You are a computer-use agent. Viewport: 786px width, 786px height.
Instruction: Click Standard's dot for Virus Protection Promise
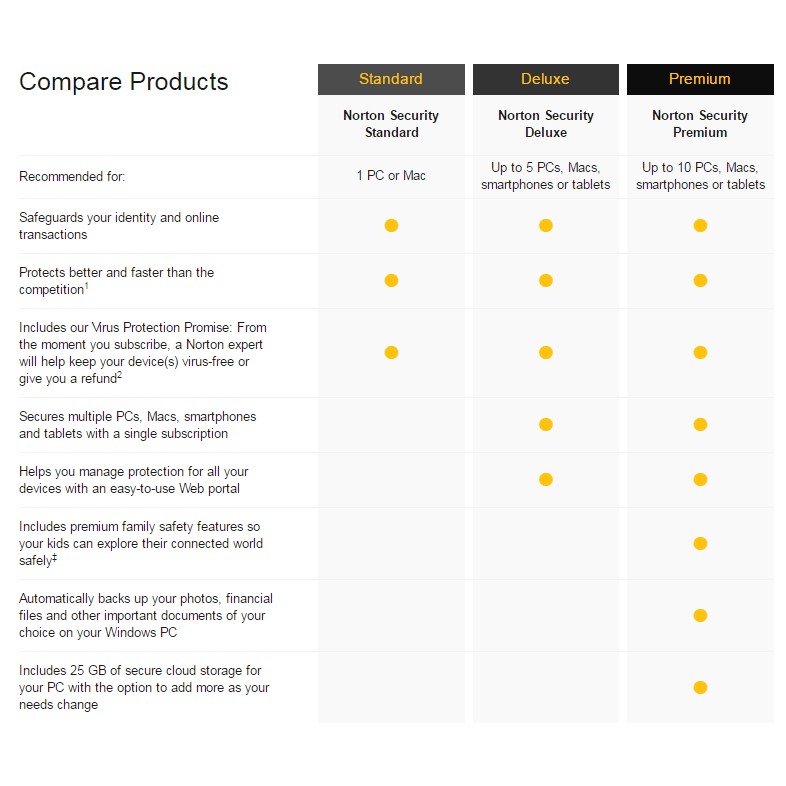coord(391,352)
